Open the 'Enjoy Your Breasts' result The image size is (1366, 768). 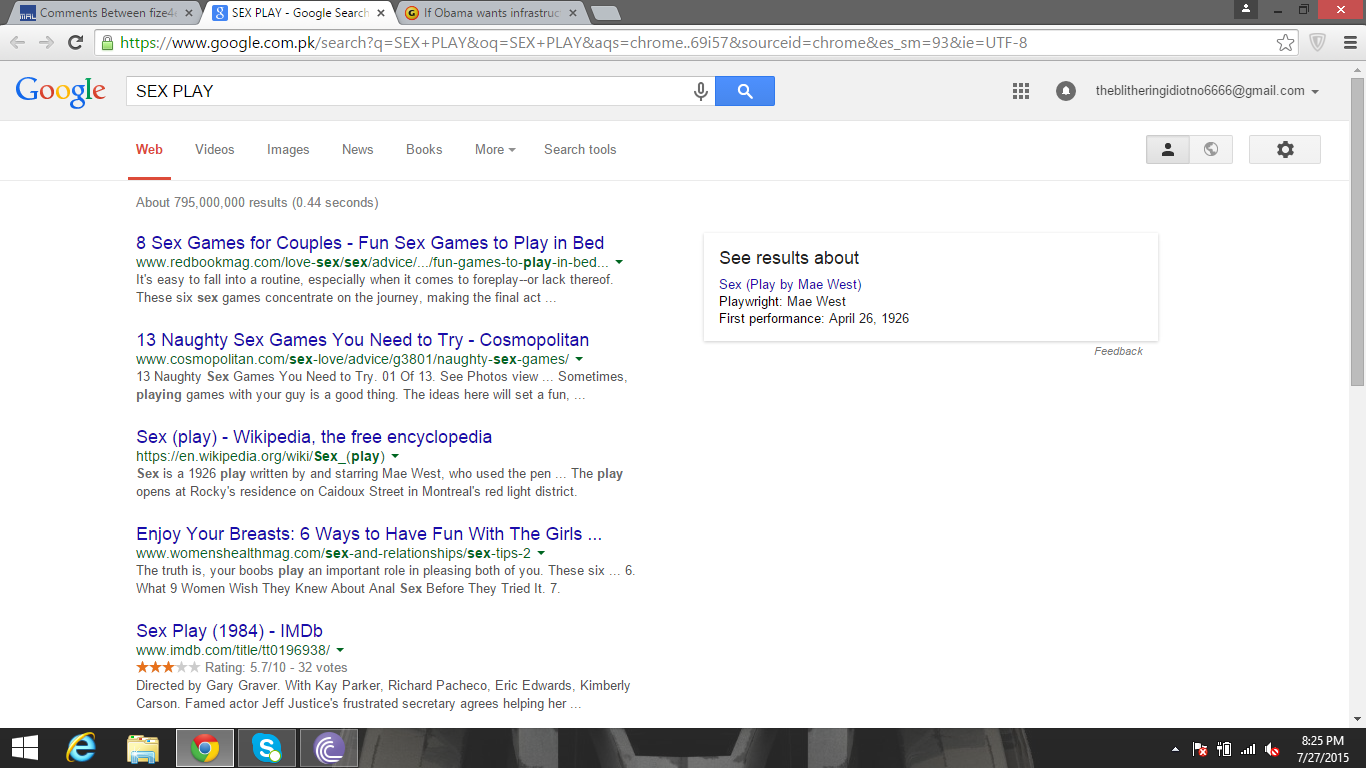pyautogui.click(x=369, y=534)
